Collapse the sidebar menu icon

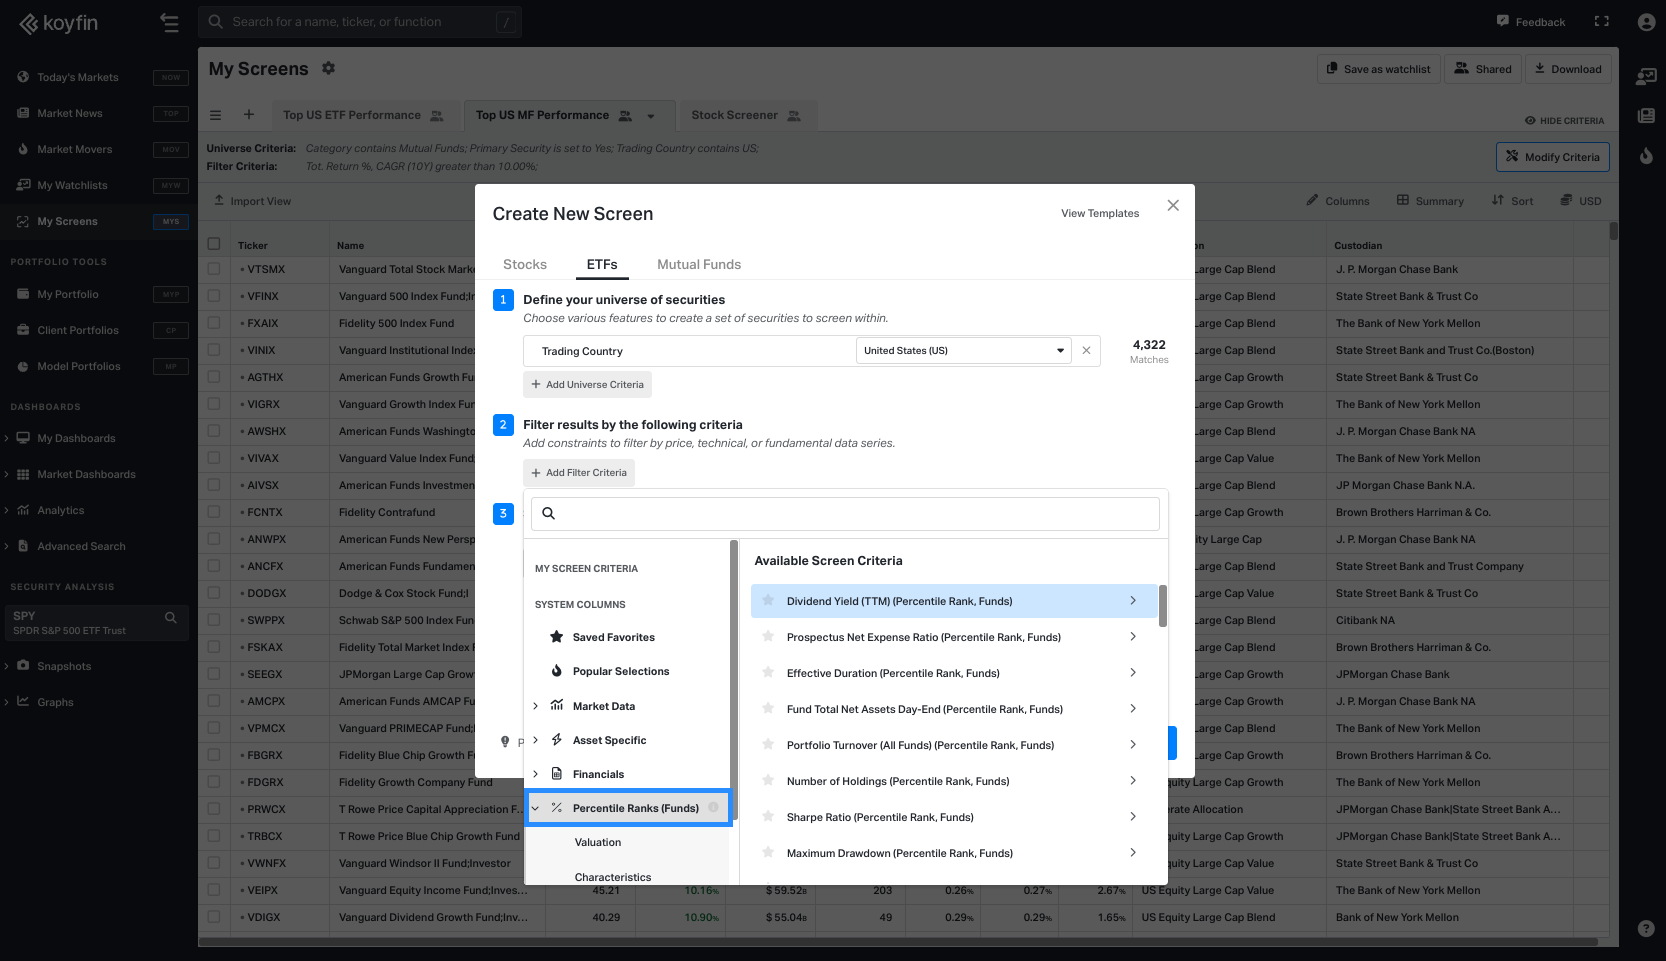click(169, 22)
